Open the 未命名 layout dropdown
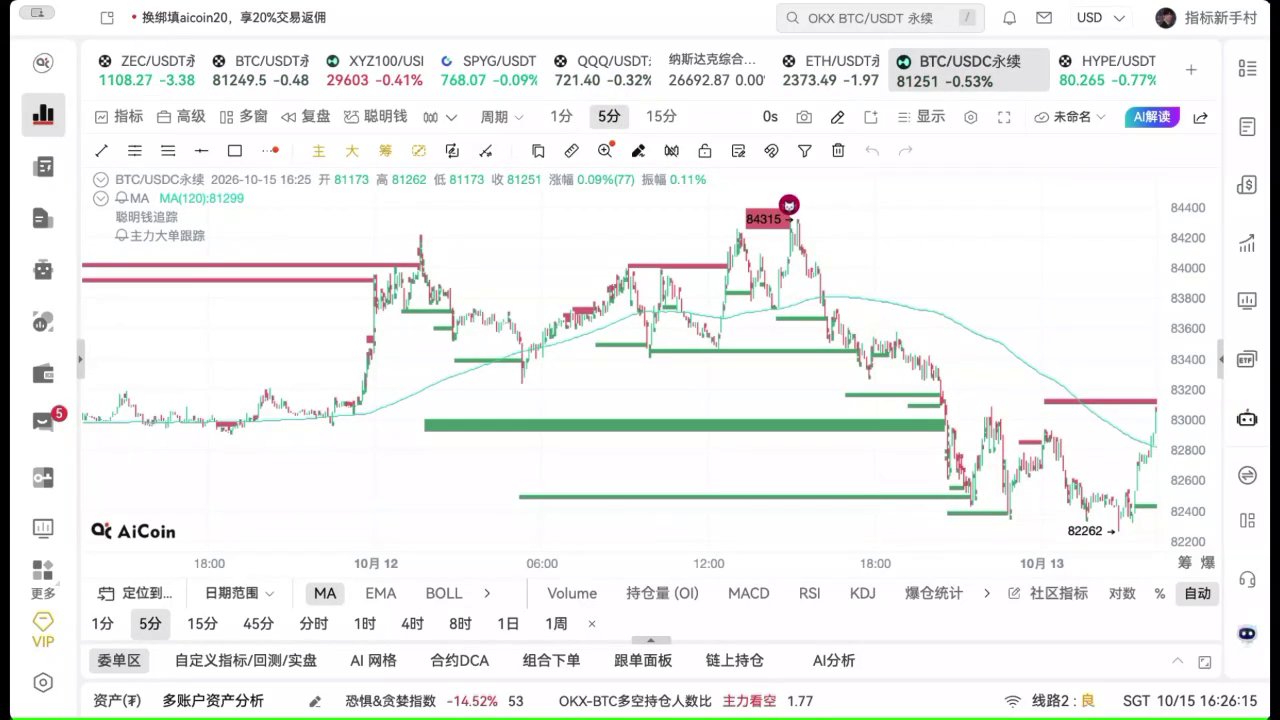The height and width of the screenshot is (720, 1280). tap(1070, 117)
